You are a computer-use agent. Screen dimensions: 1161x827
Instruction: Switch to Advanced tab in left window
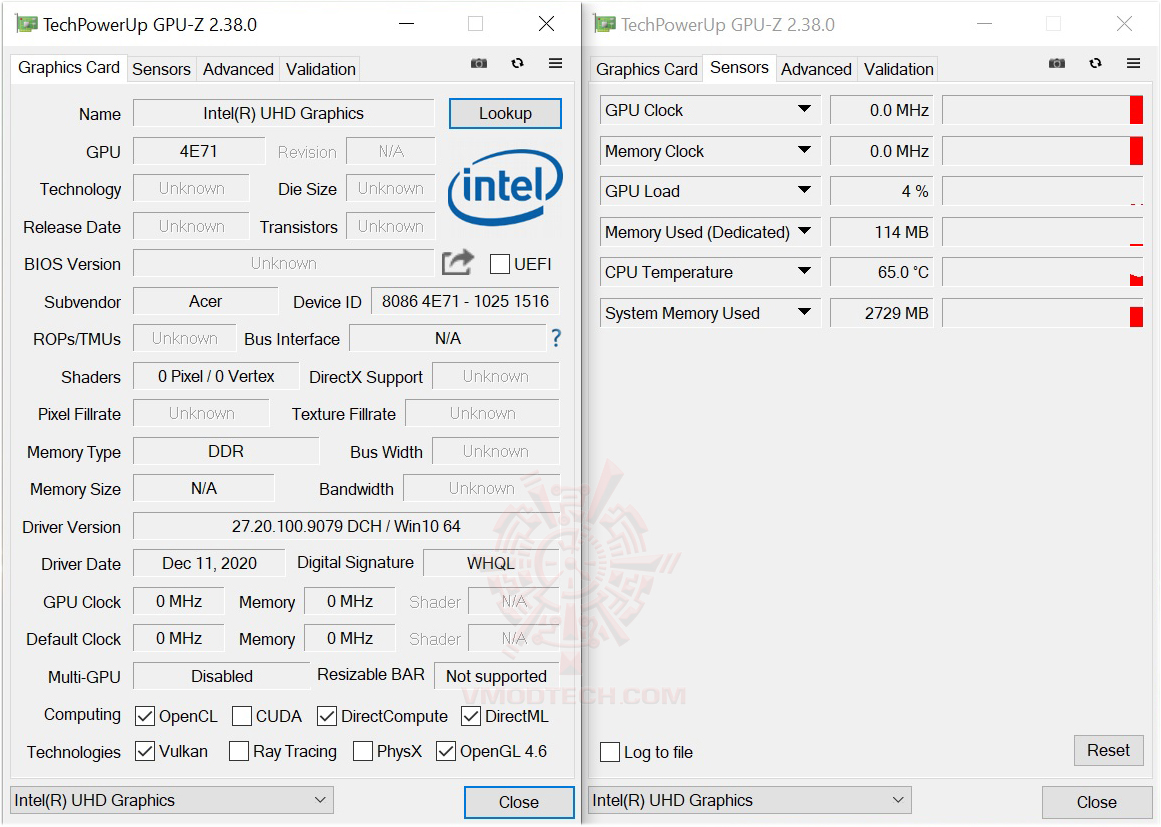[x=238, y=69]
